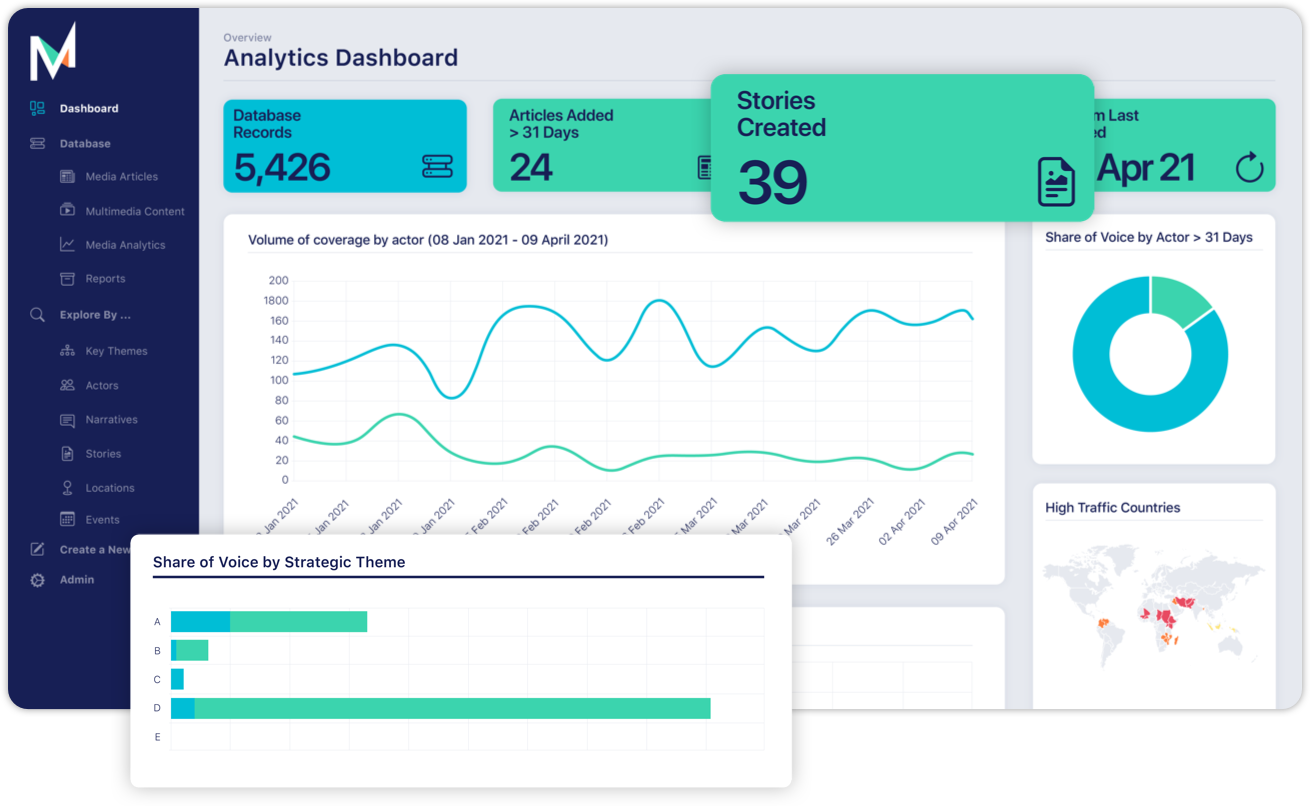Click the refresh icon on the Apr 21 card

pyautogui.click(x=1249, y=168)
